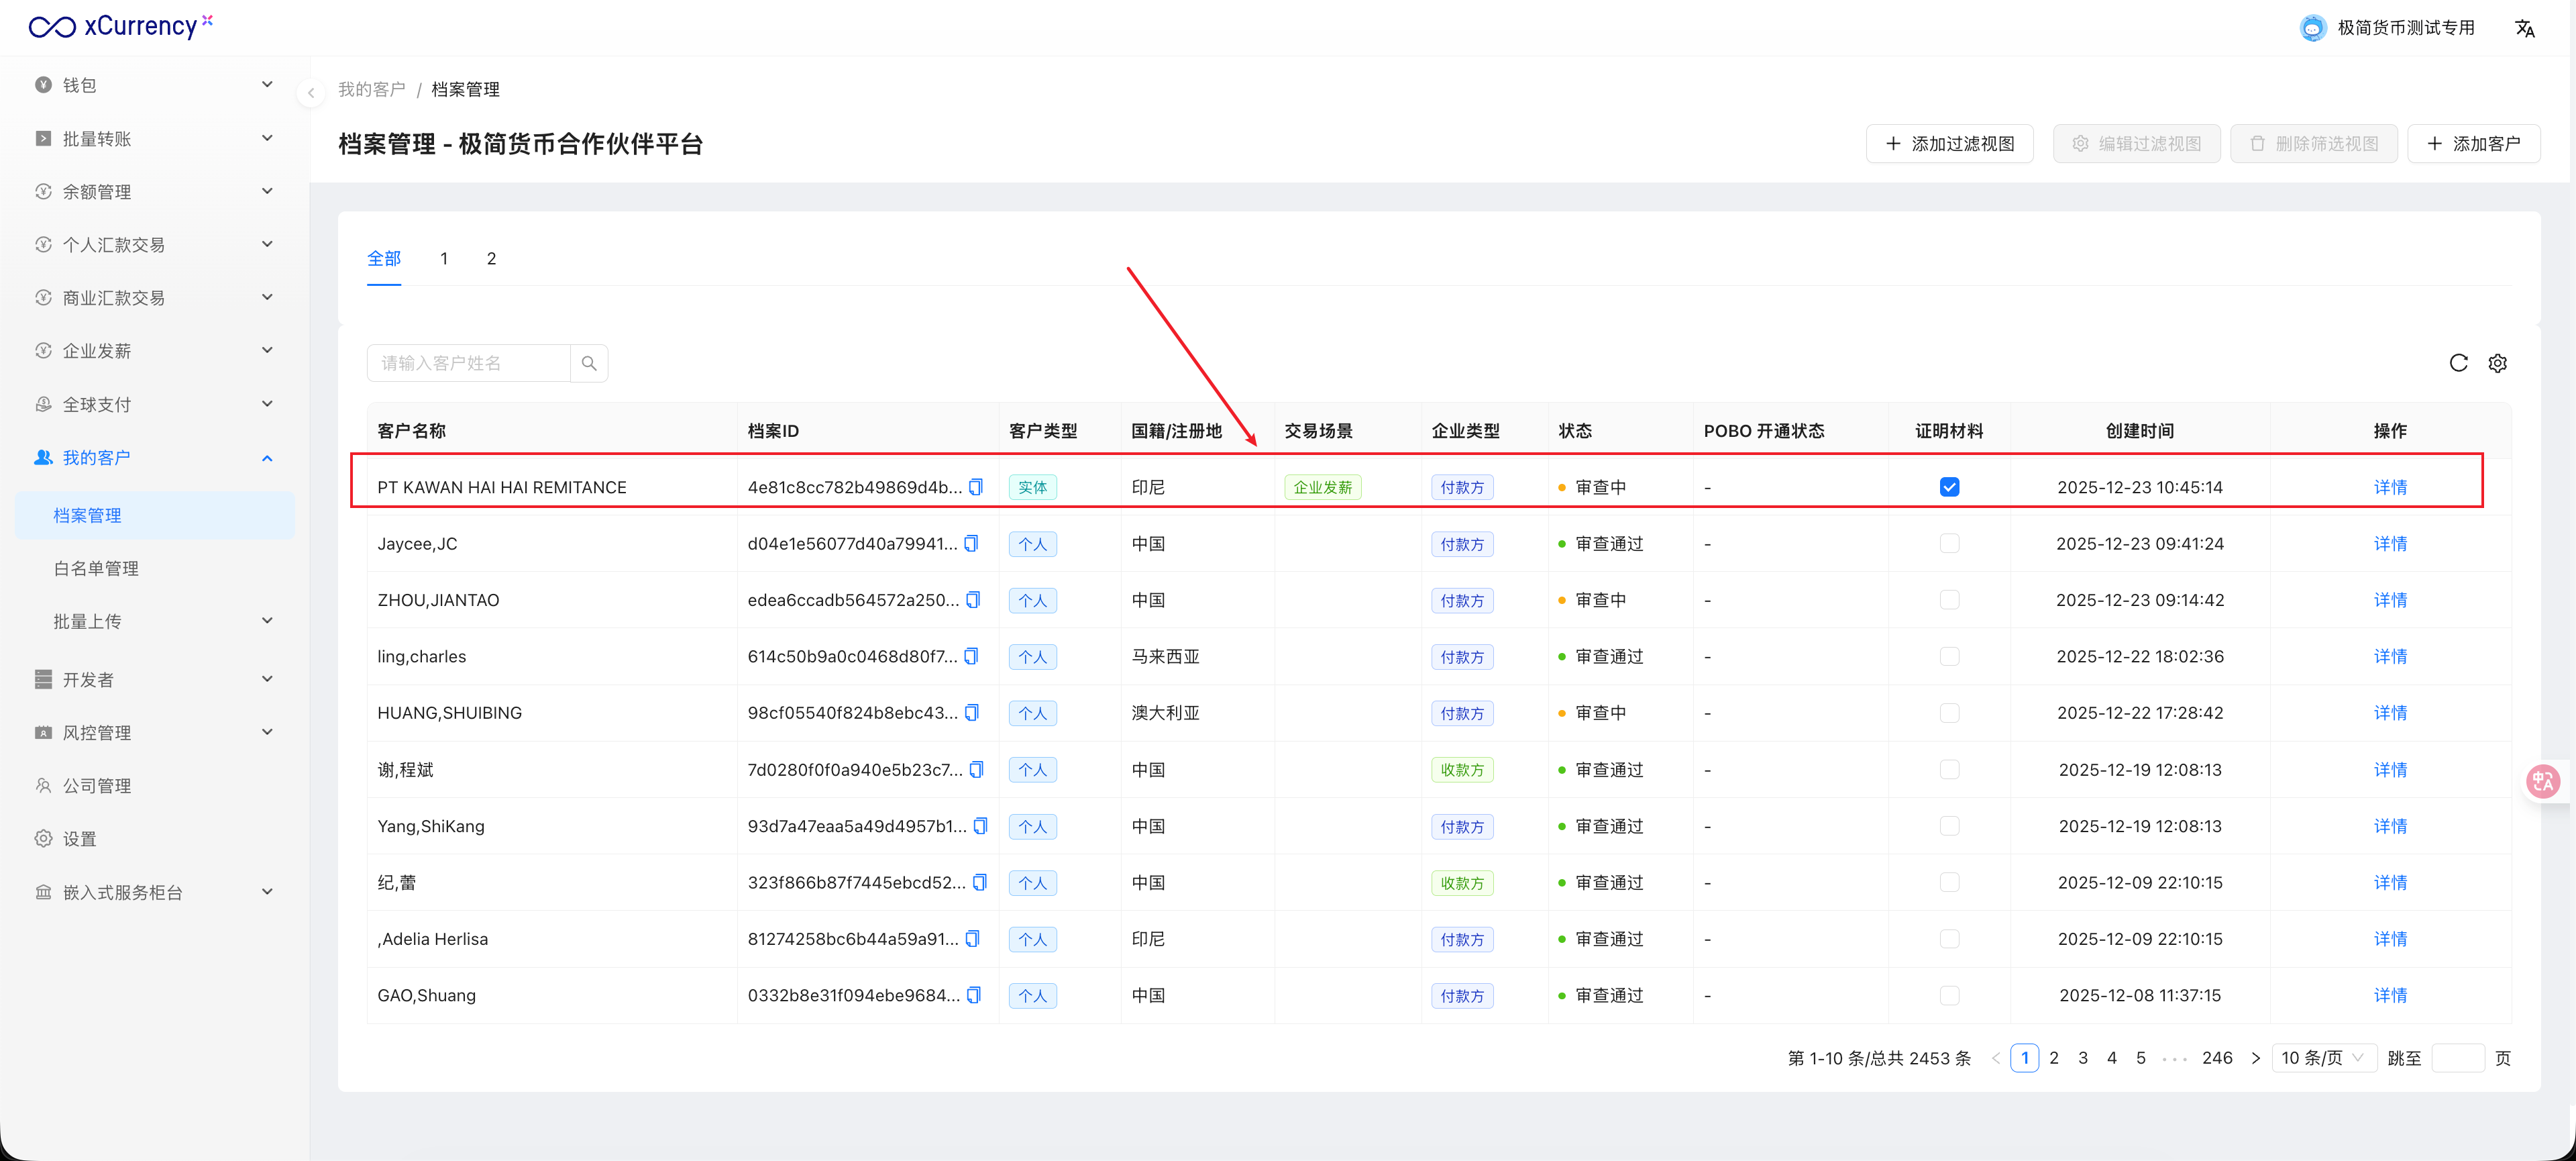Click the customer name search field
Viewport: 2576px width, 1161px height.
click(468, 363)
